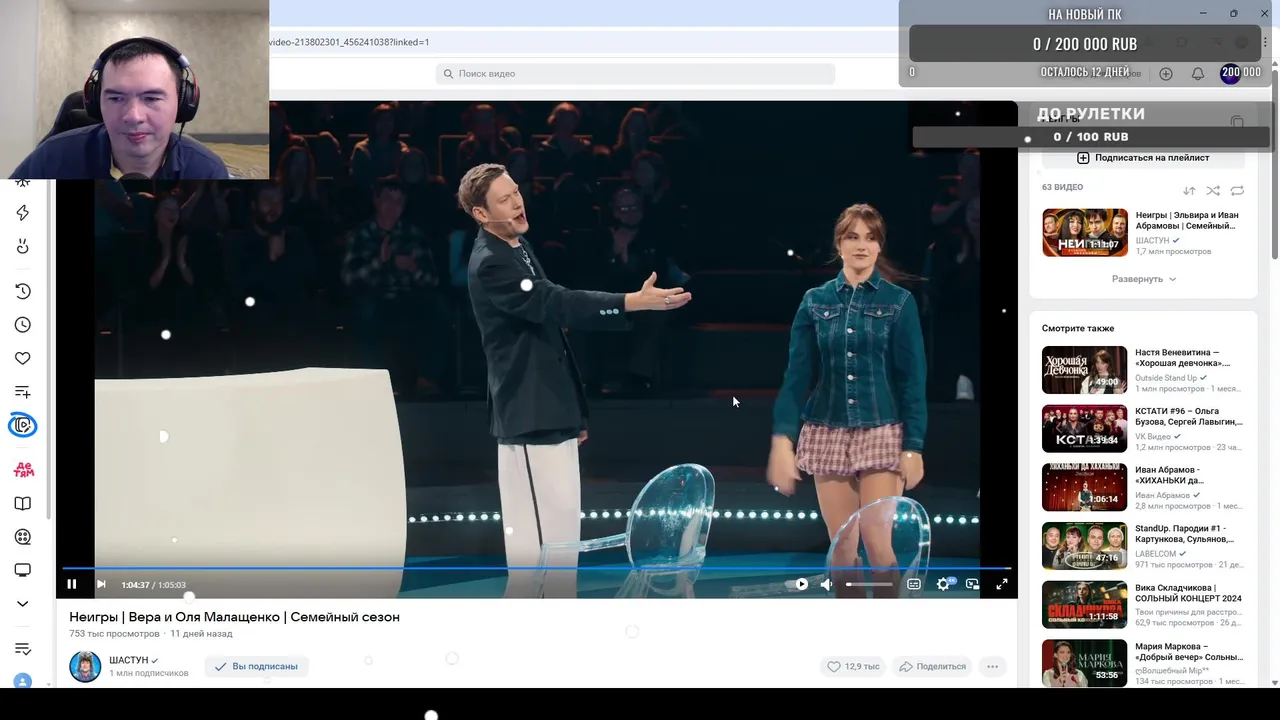Open picture-in-picture mini player

(972, 584)
